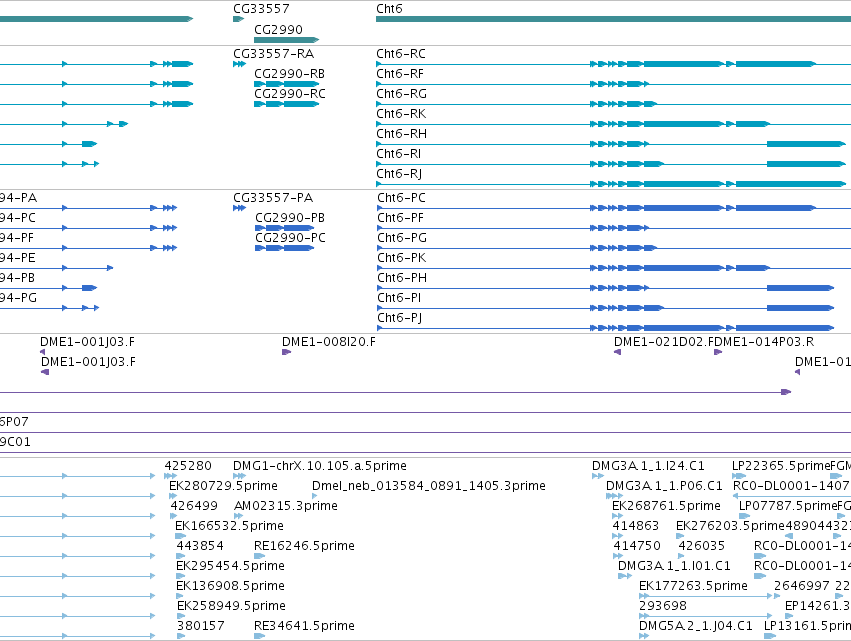851x641 pixels.
Task: Select protein CG33557-PA
Action: click(x=273, y=198)
